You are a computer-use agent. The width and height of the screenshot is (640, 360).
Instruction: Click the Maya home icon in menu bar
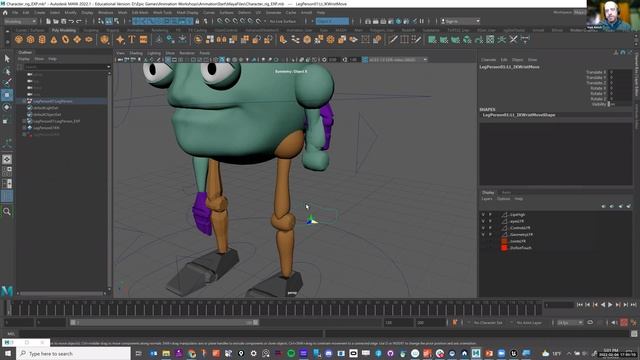5,13
